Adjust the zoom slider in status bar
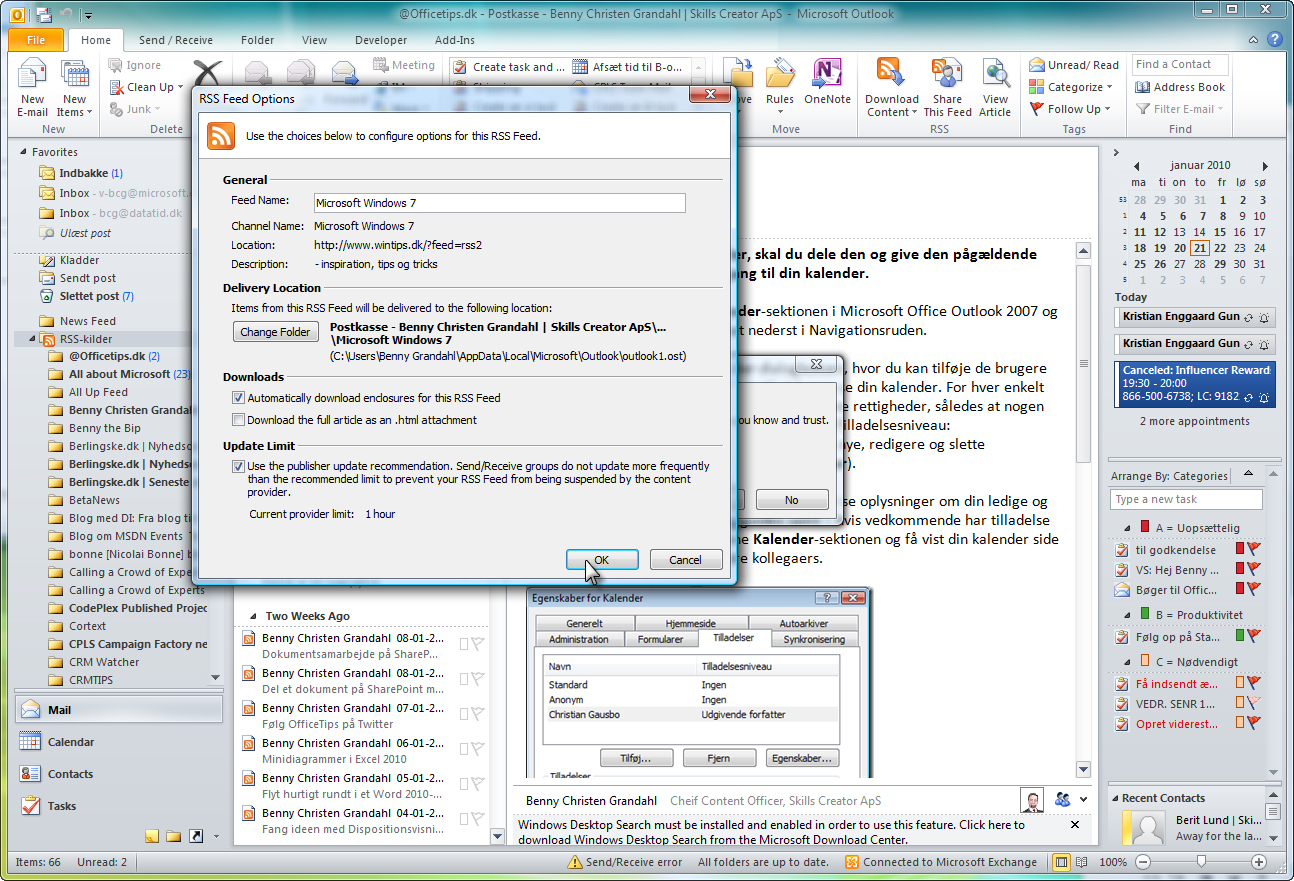 tap(1201, 862)
